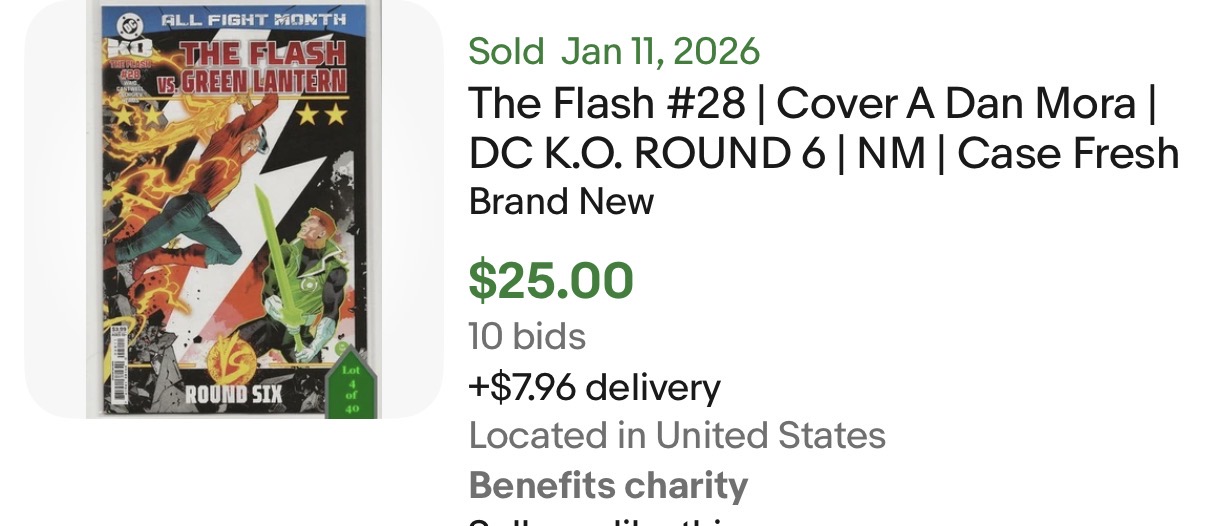This screenshot has width=1206, height=526.
Task: Click the +$7.96 delivery text
Action: tap(594, 386)
